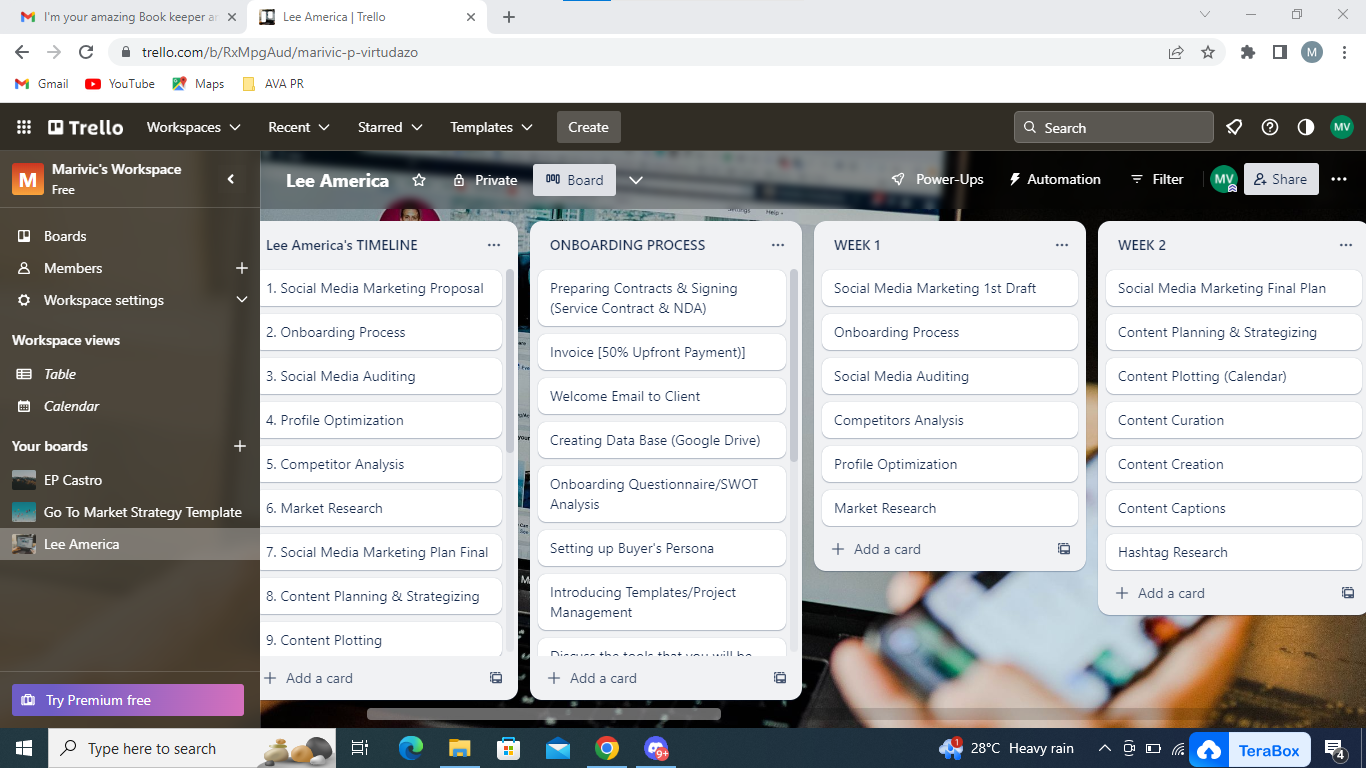Open the notifications bell icon
This screenshot has width=1366, height=768.
(1234, 127)
